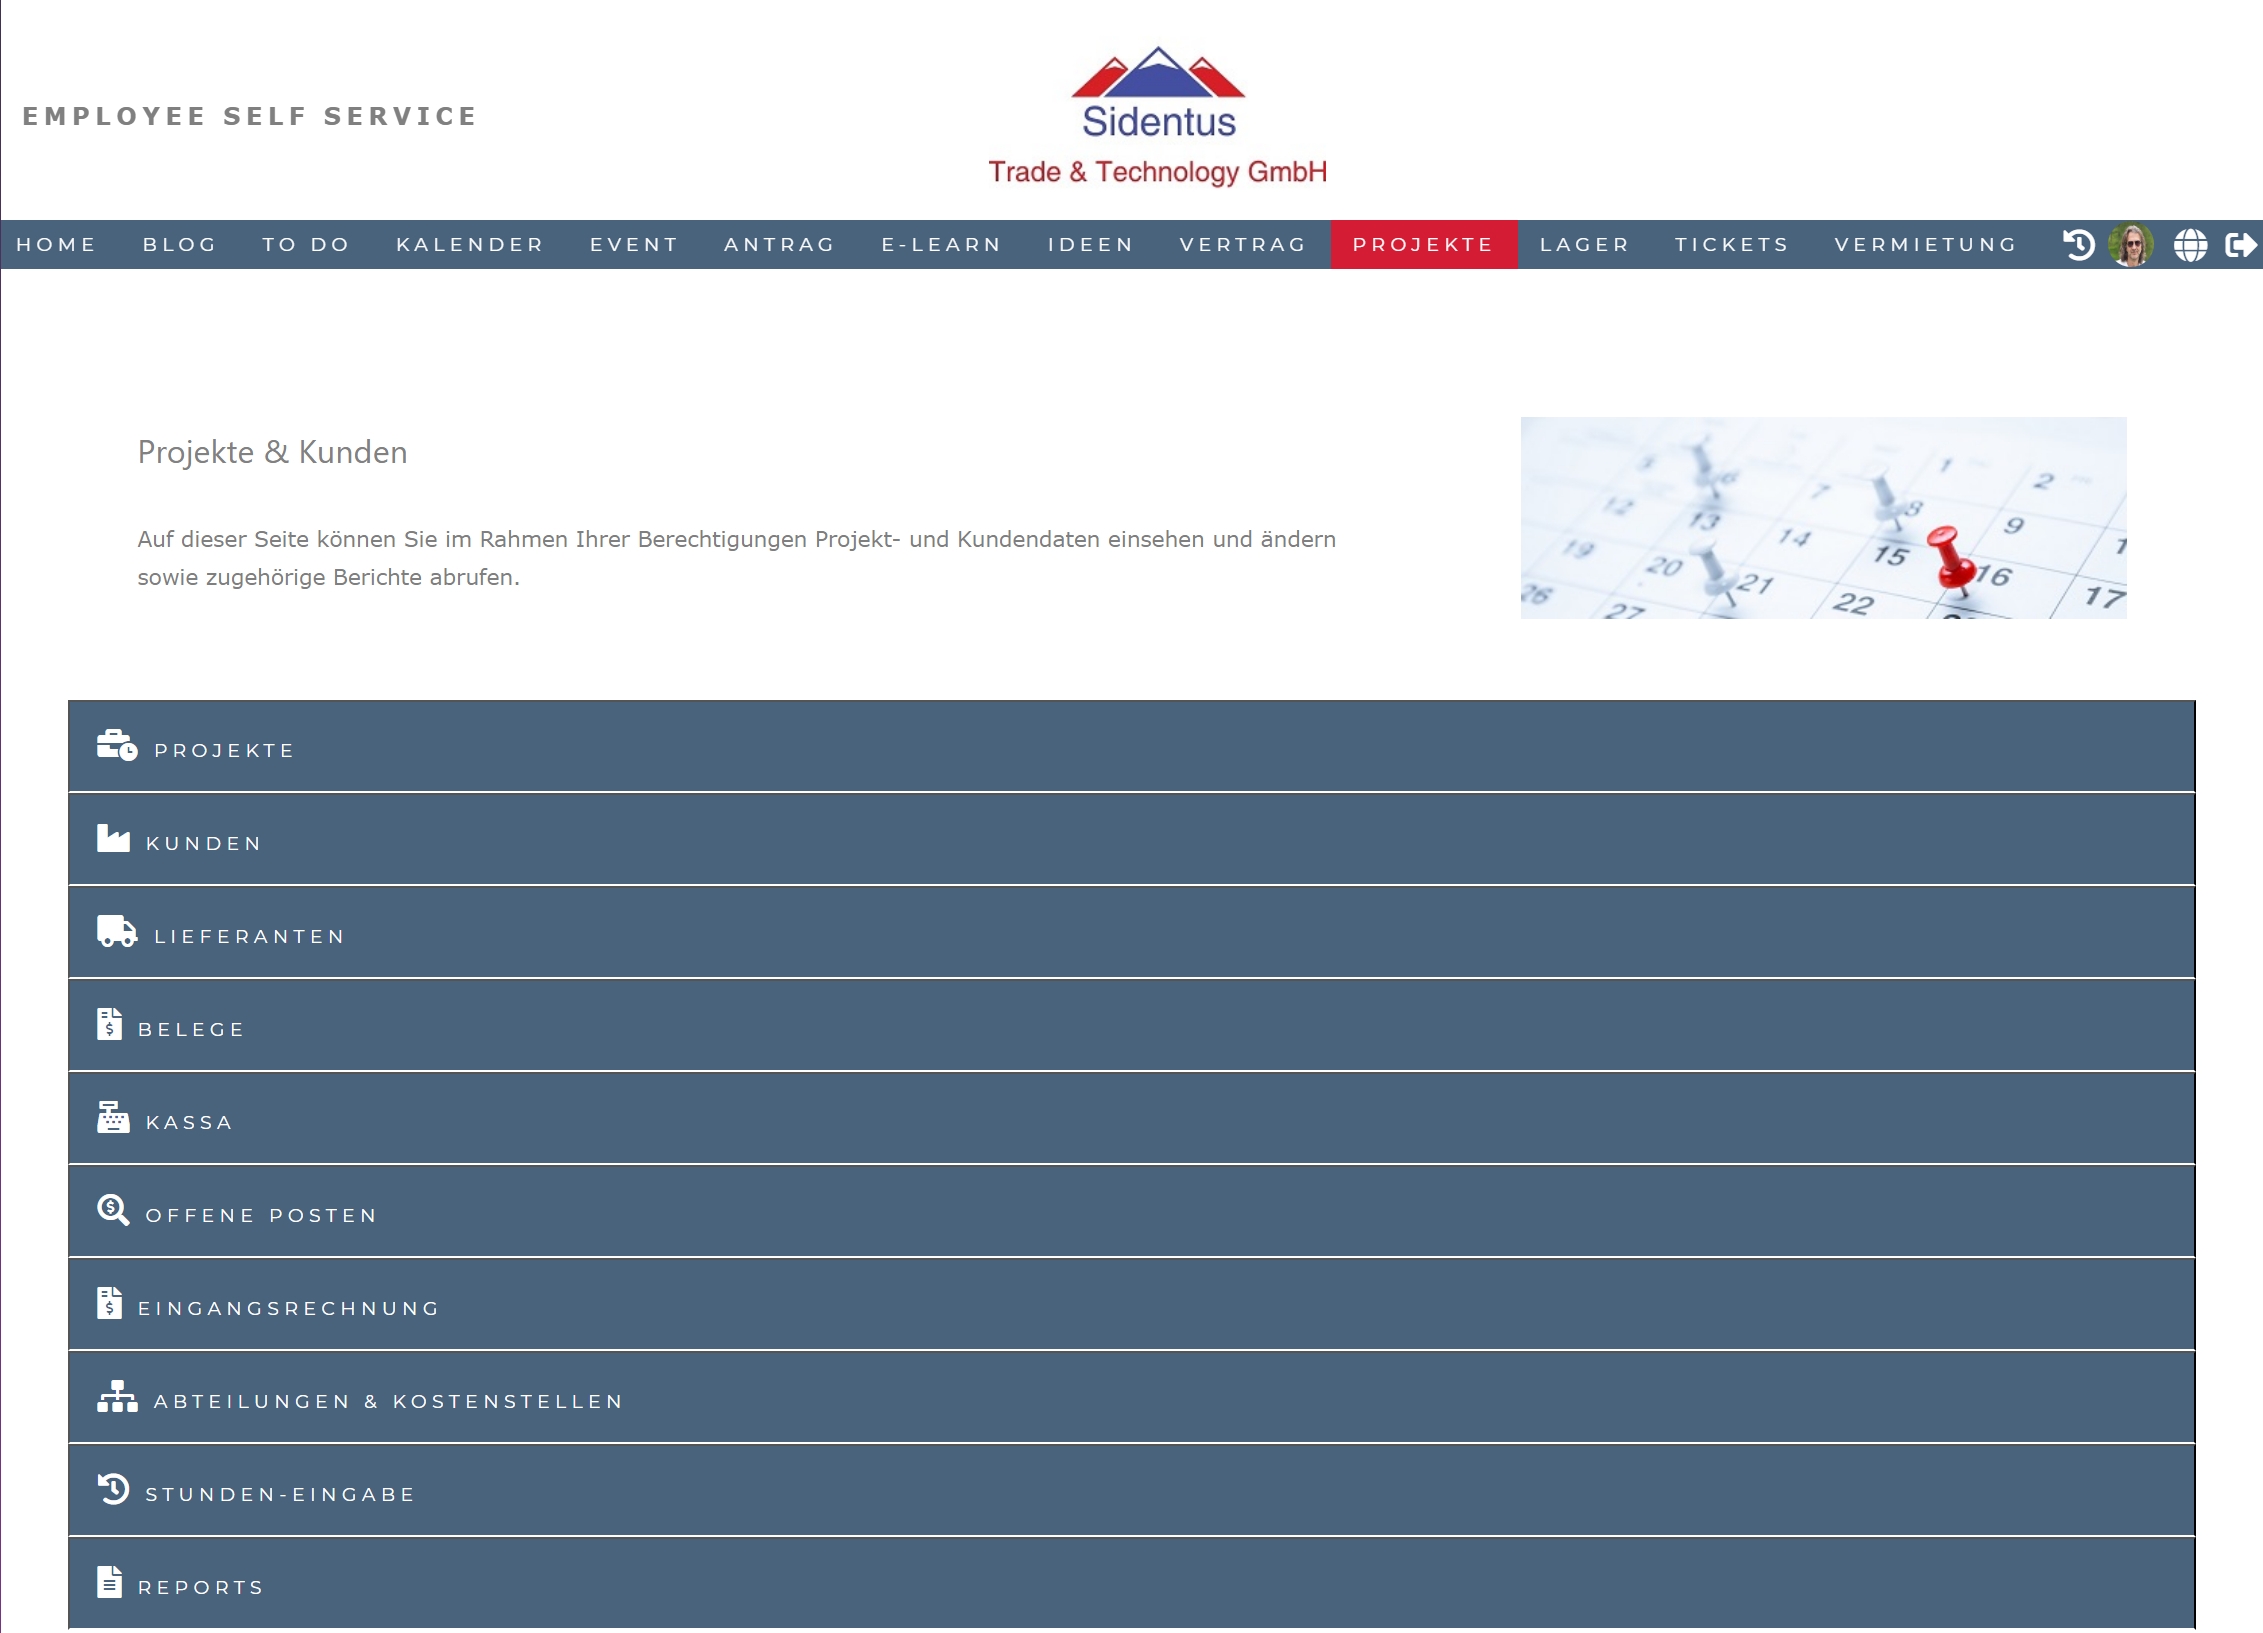The image size is (2263, 1633).
Task: Click the truck icon beside Lieferanten
Action: 116,931
